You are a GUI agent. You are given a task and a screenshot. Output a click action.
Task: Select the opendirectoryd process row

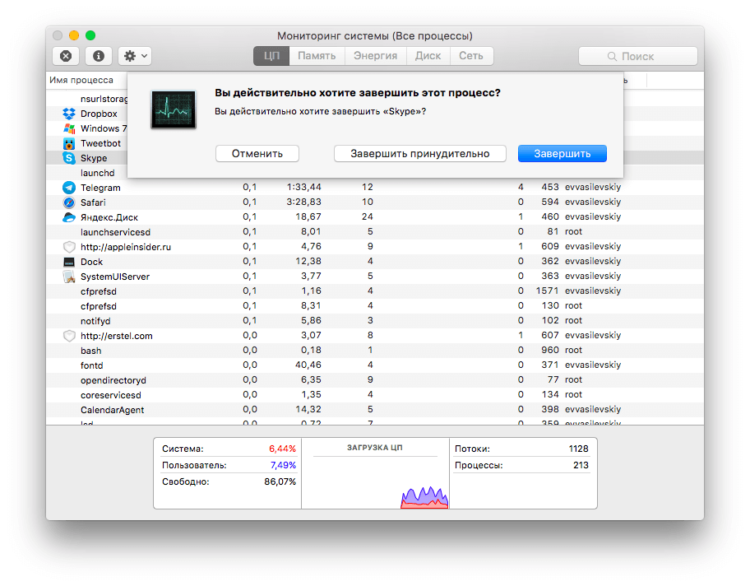tap(375, 380)
